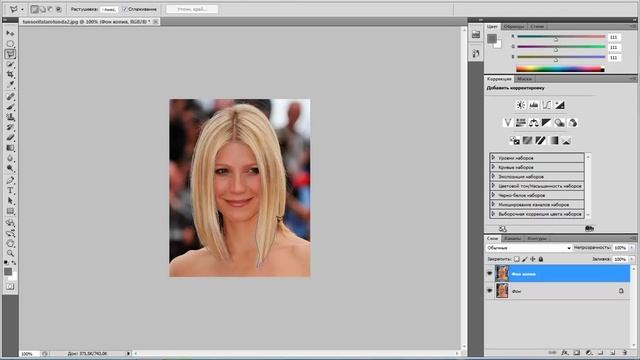640x360 pixels.
Task: Add a Black & White adjustment
Action: tap(547, 122)
